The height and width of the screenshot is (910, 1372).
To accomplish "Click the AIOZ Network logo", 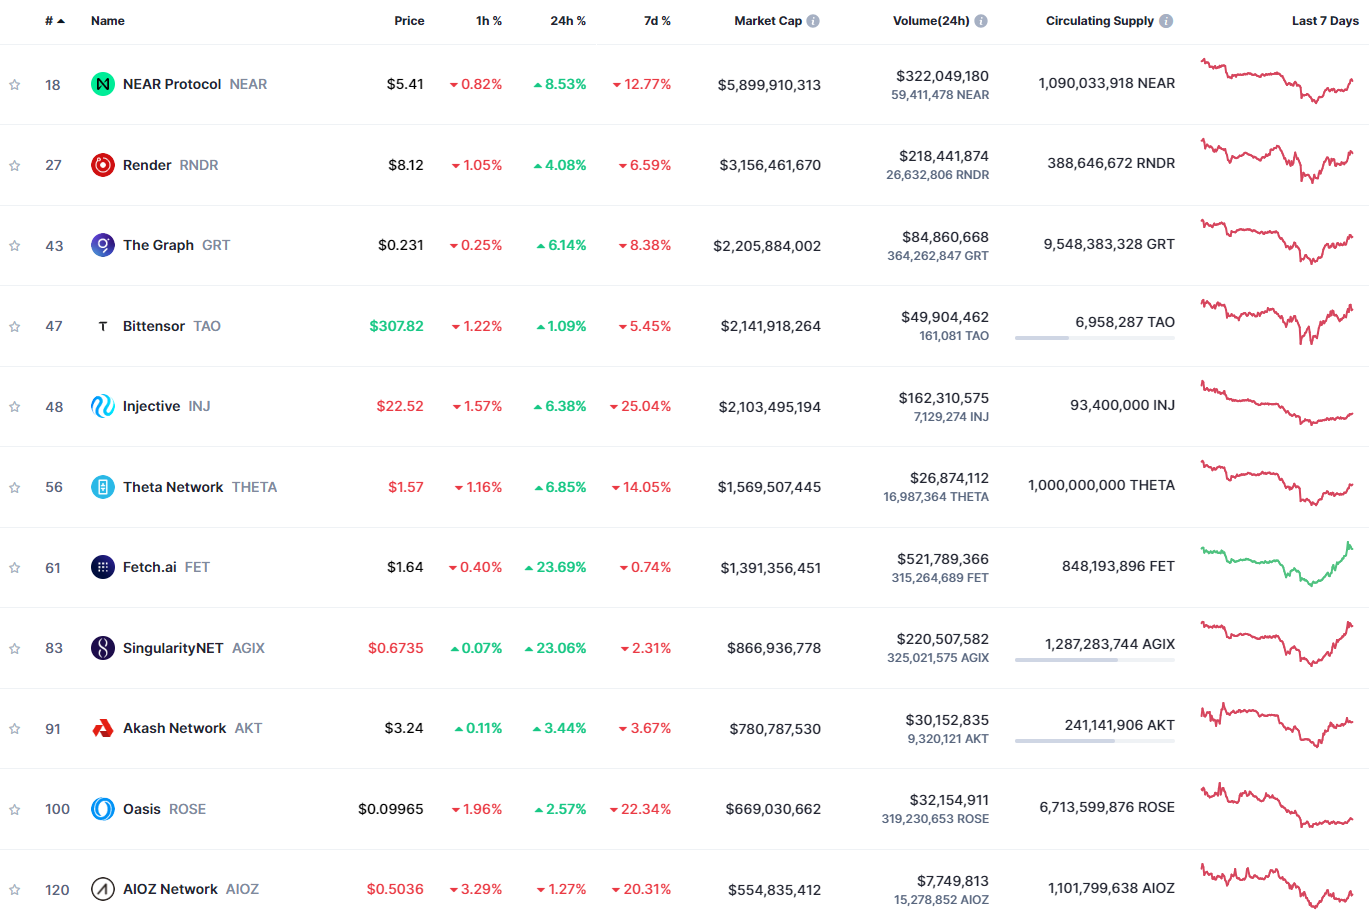I will pos(103,889).
